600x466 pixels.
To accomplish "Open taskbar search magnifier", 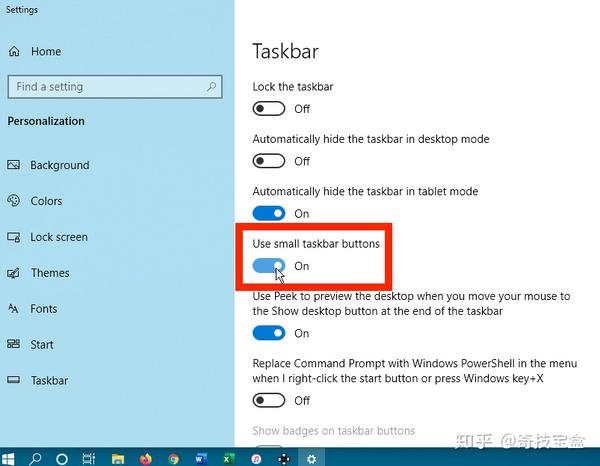I will 35,458.
